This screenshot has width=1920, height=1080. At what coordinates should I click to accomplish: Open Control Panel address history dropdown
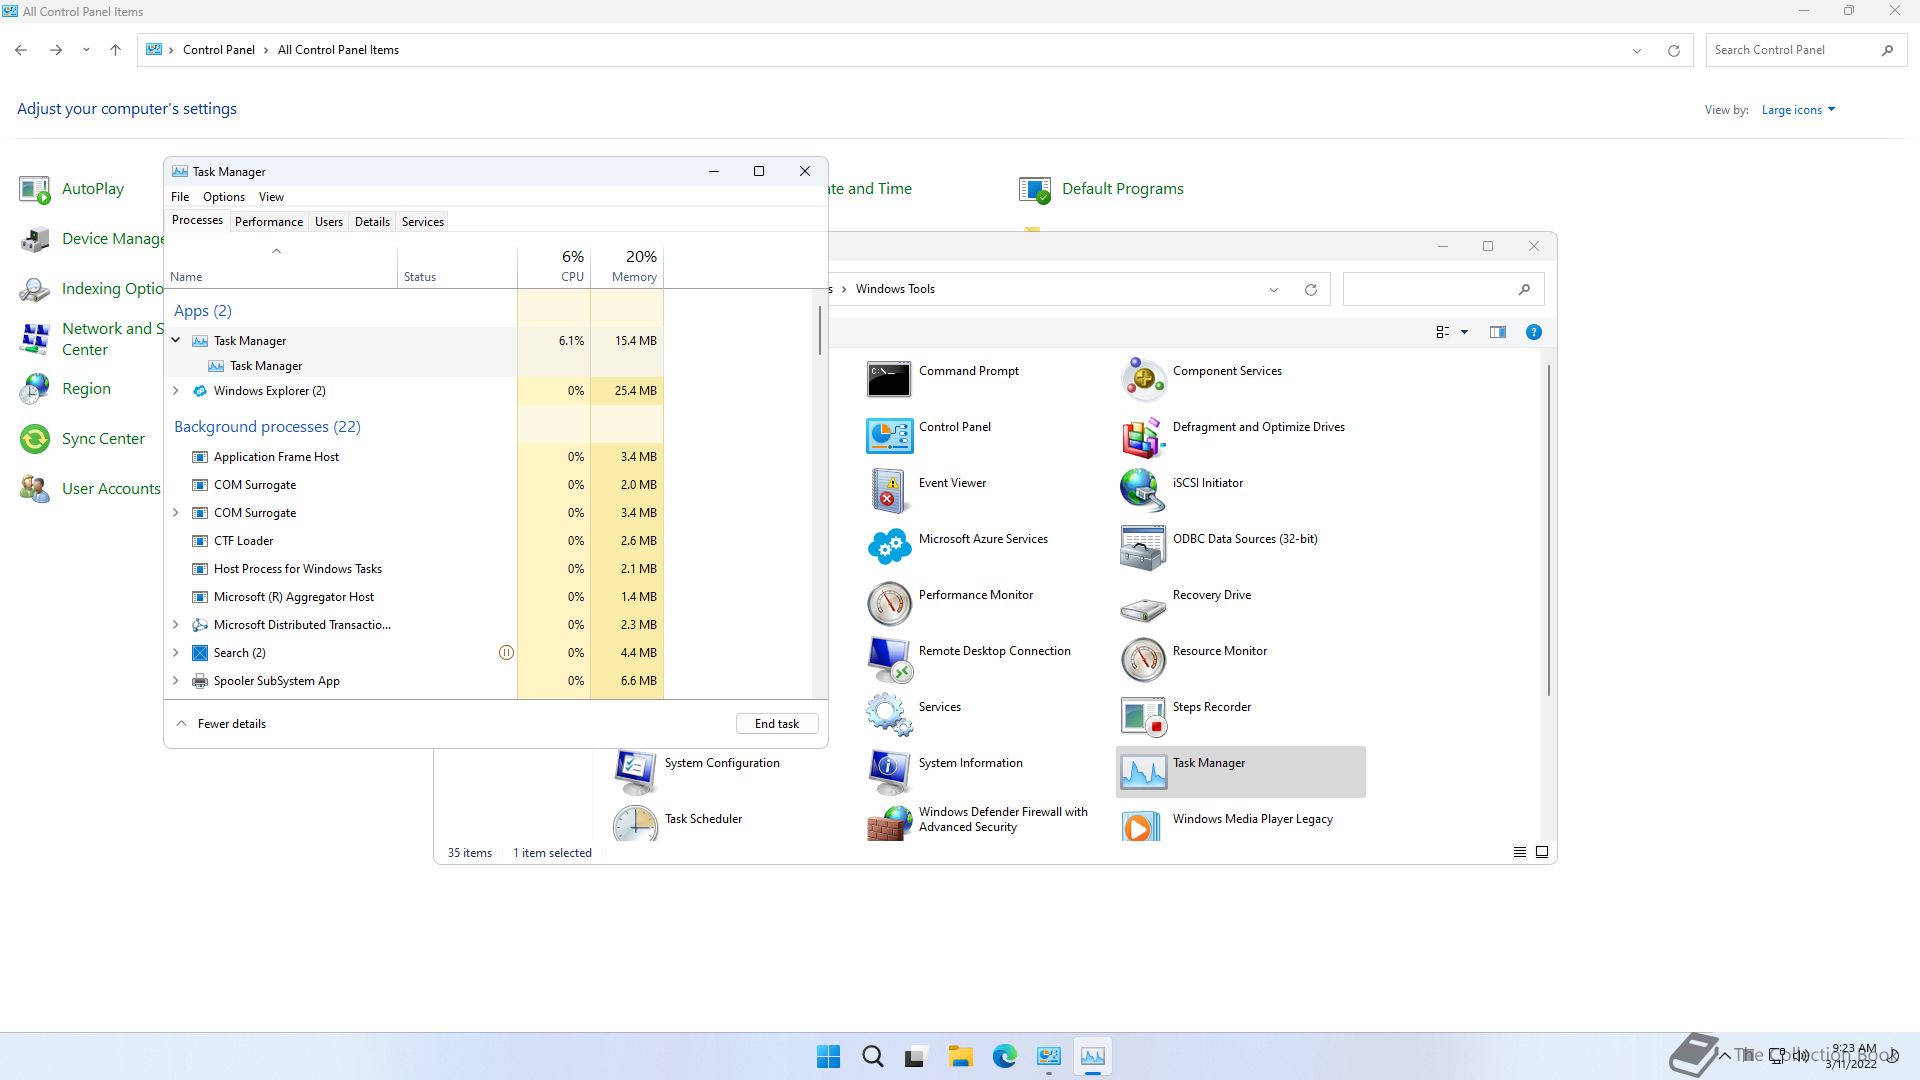[x=1637, y=50]
